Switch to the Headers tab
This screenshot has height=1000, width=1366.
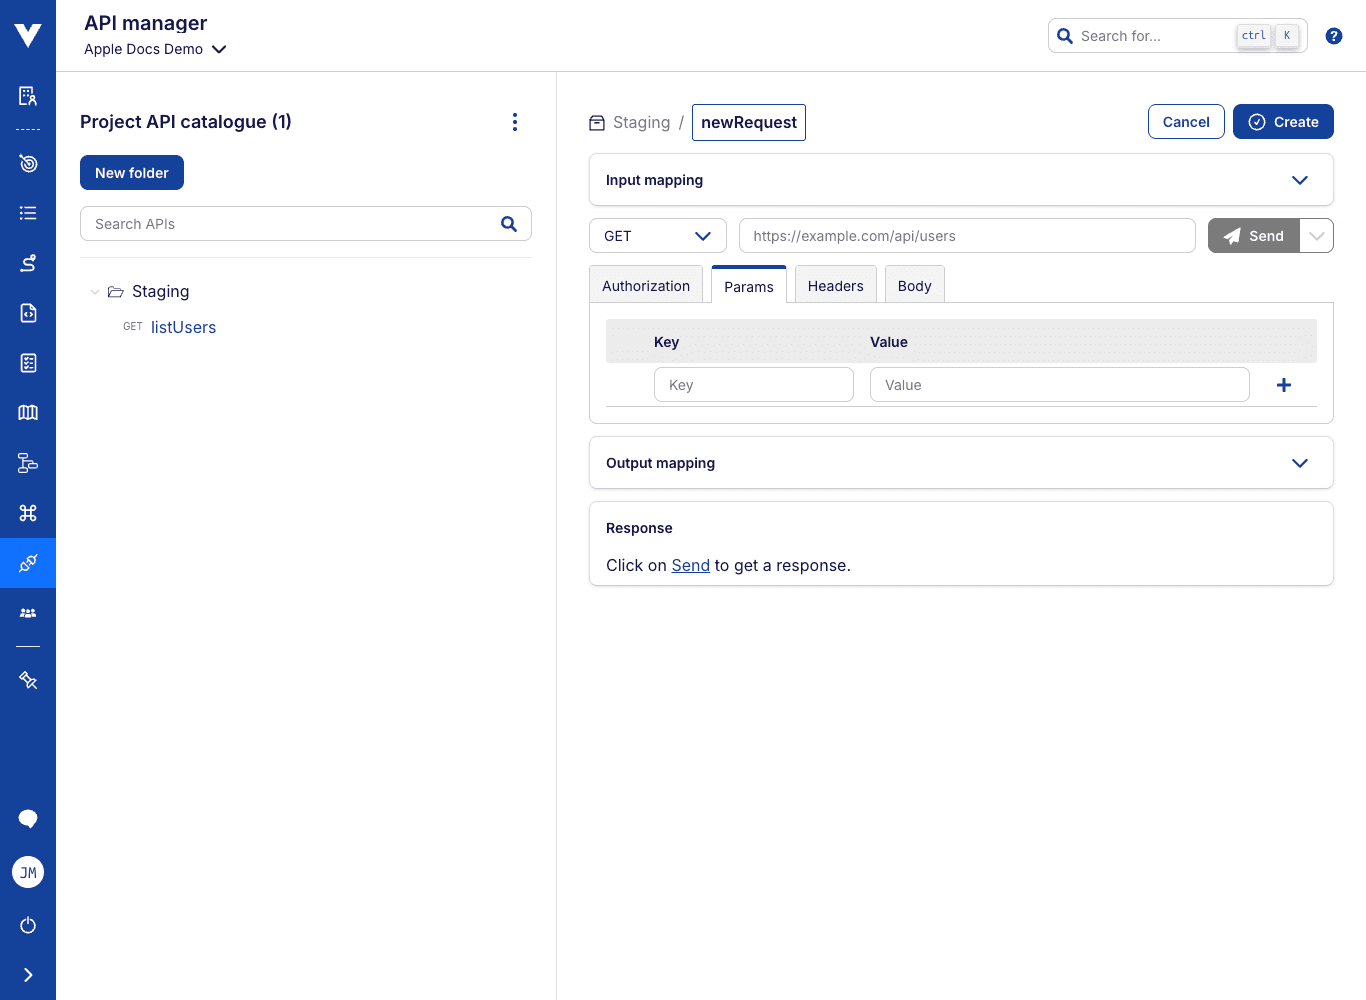[835, 285]
